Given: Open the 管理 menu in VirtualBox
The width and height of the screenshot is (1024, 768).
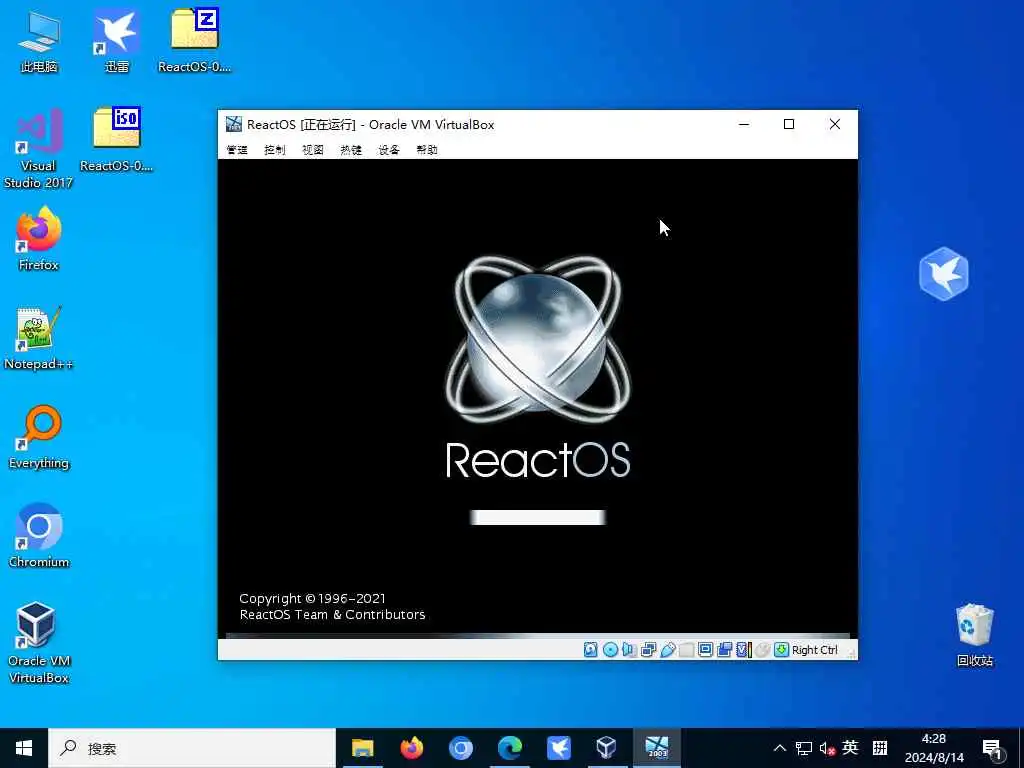Looking at the screenshot, I should click(237, 150).
